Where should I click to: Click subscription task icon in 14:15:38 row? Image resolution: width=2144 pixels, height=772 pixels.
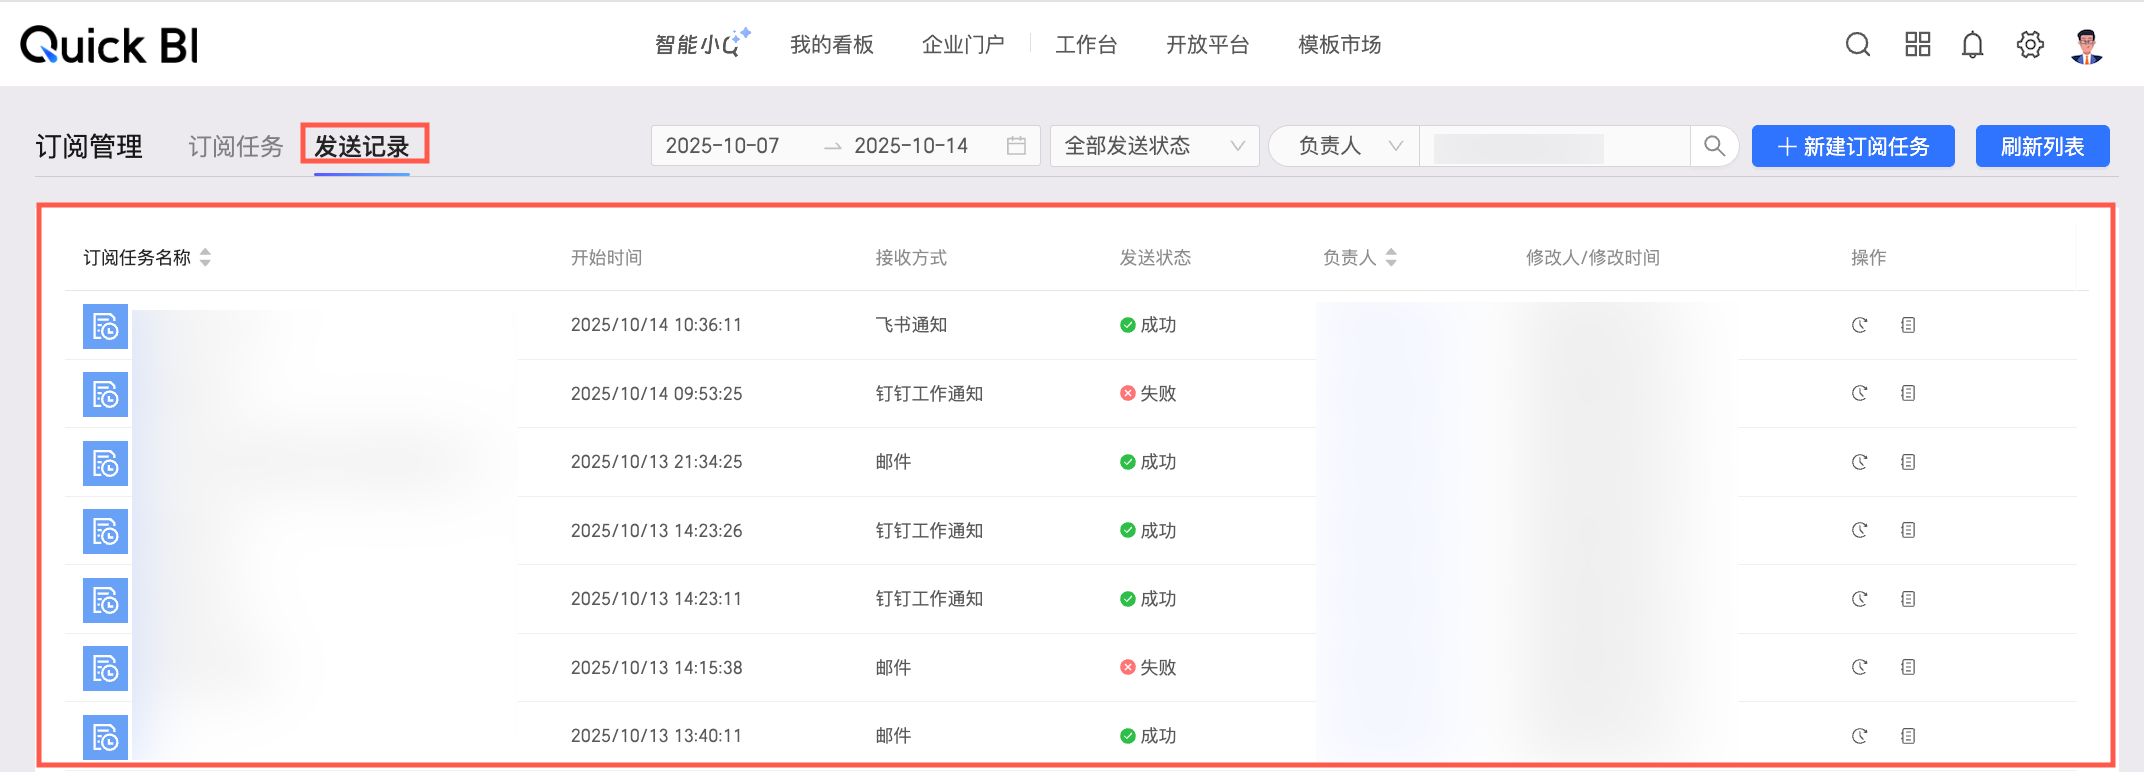[x=105, y=668]
